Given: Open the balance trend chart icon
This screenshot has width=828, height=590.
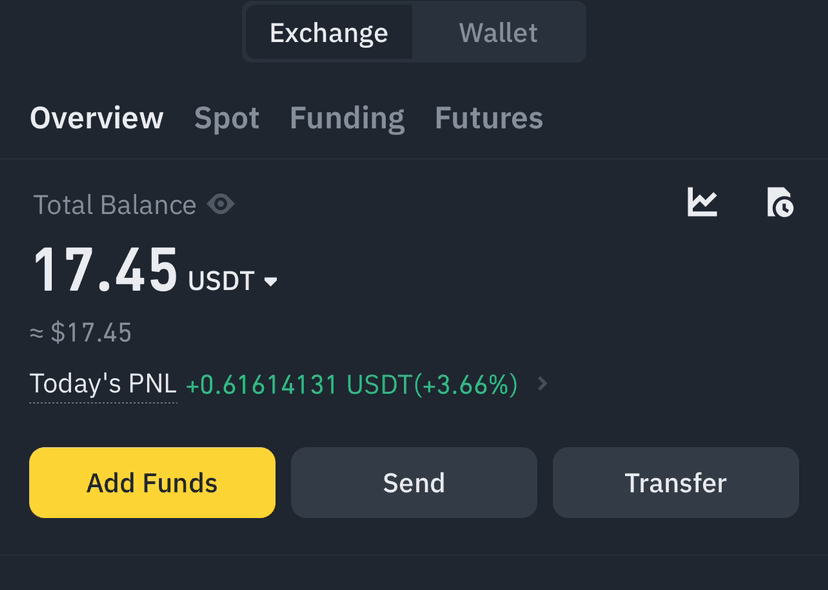Looking at the screenshot, I should click(702, 202).
